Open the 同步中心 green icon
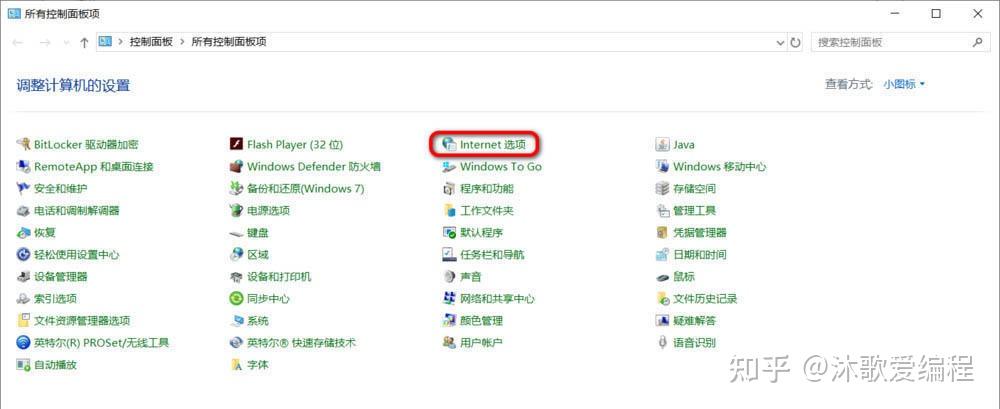The image size is (1000, 409). click(237, 299)
